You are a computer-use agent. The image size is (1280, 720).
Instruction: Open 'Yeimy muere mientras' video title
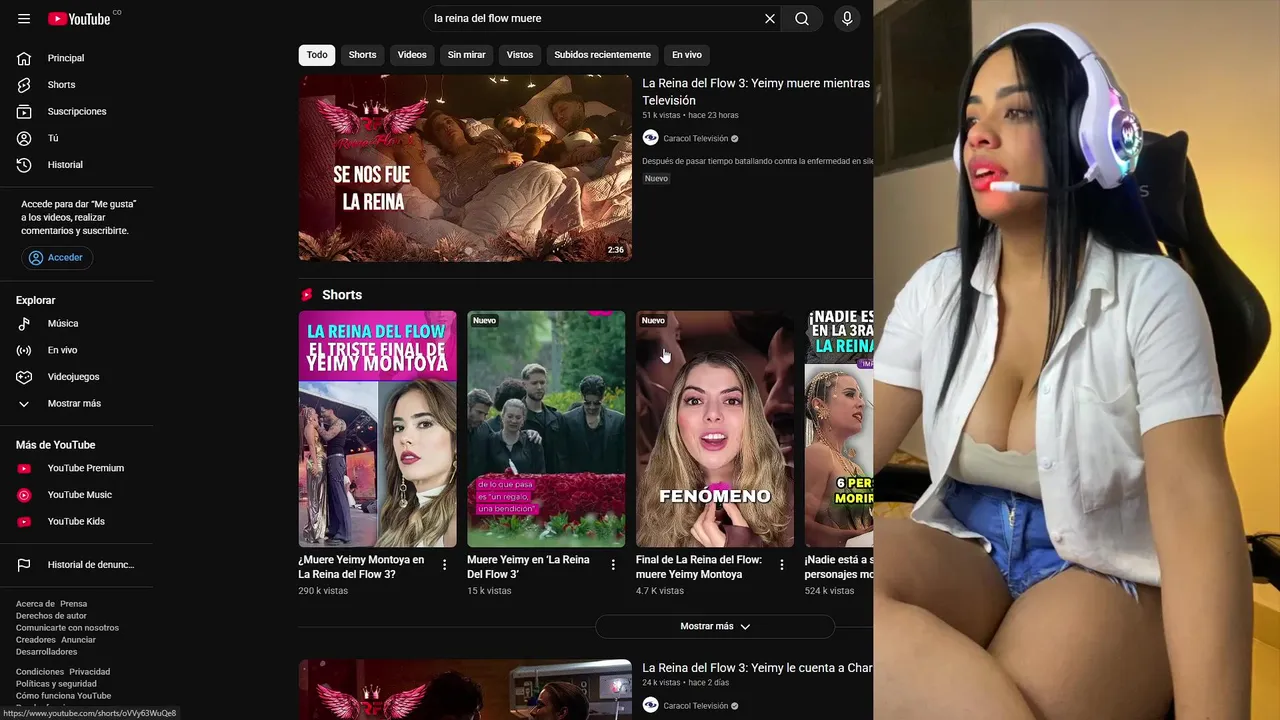(756, 92)
